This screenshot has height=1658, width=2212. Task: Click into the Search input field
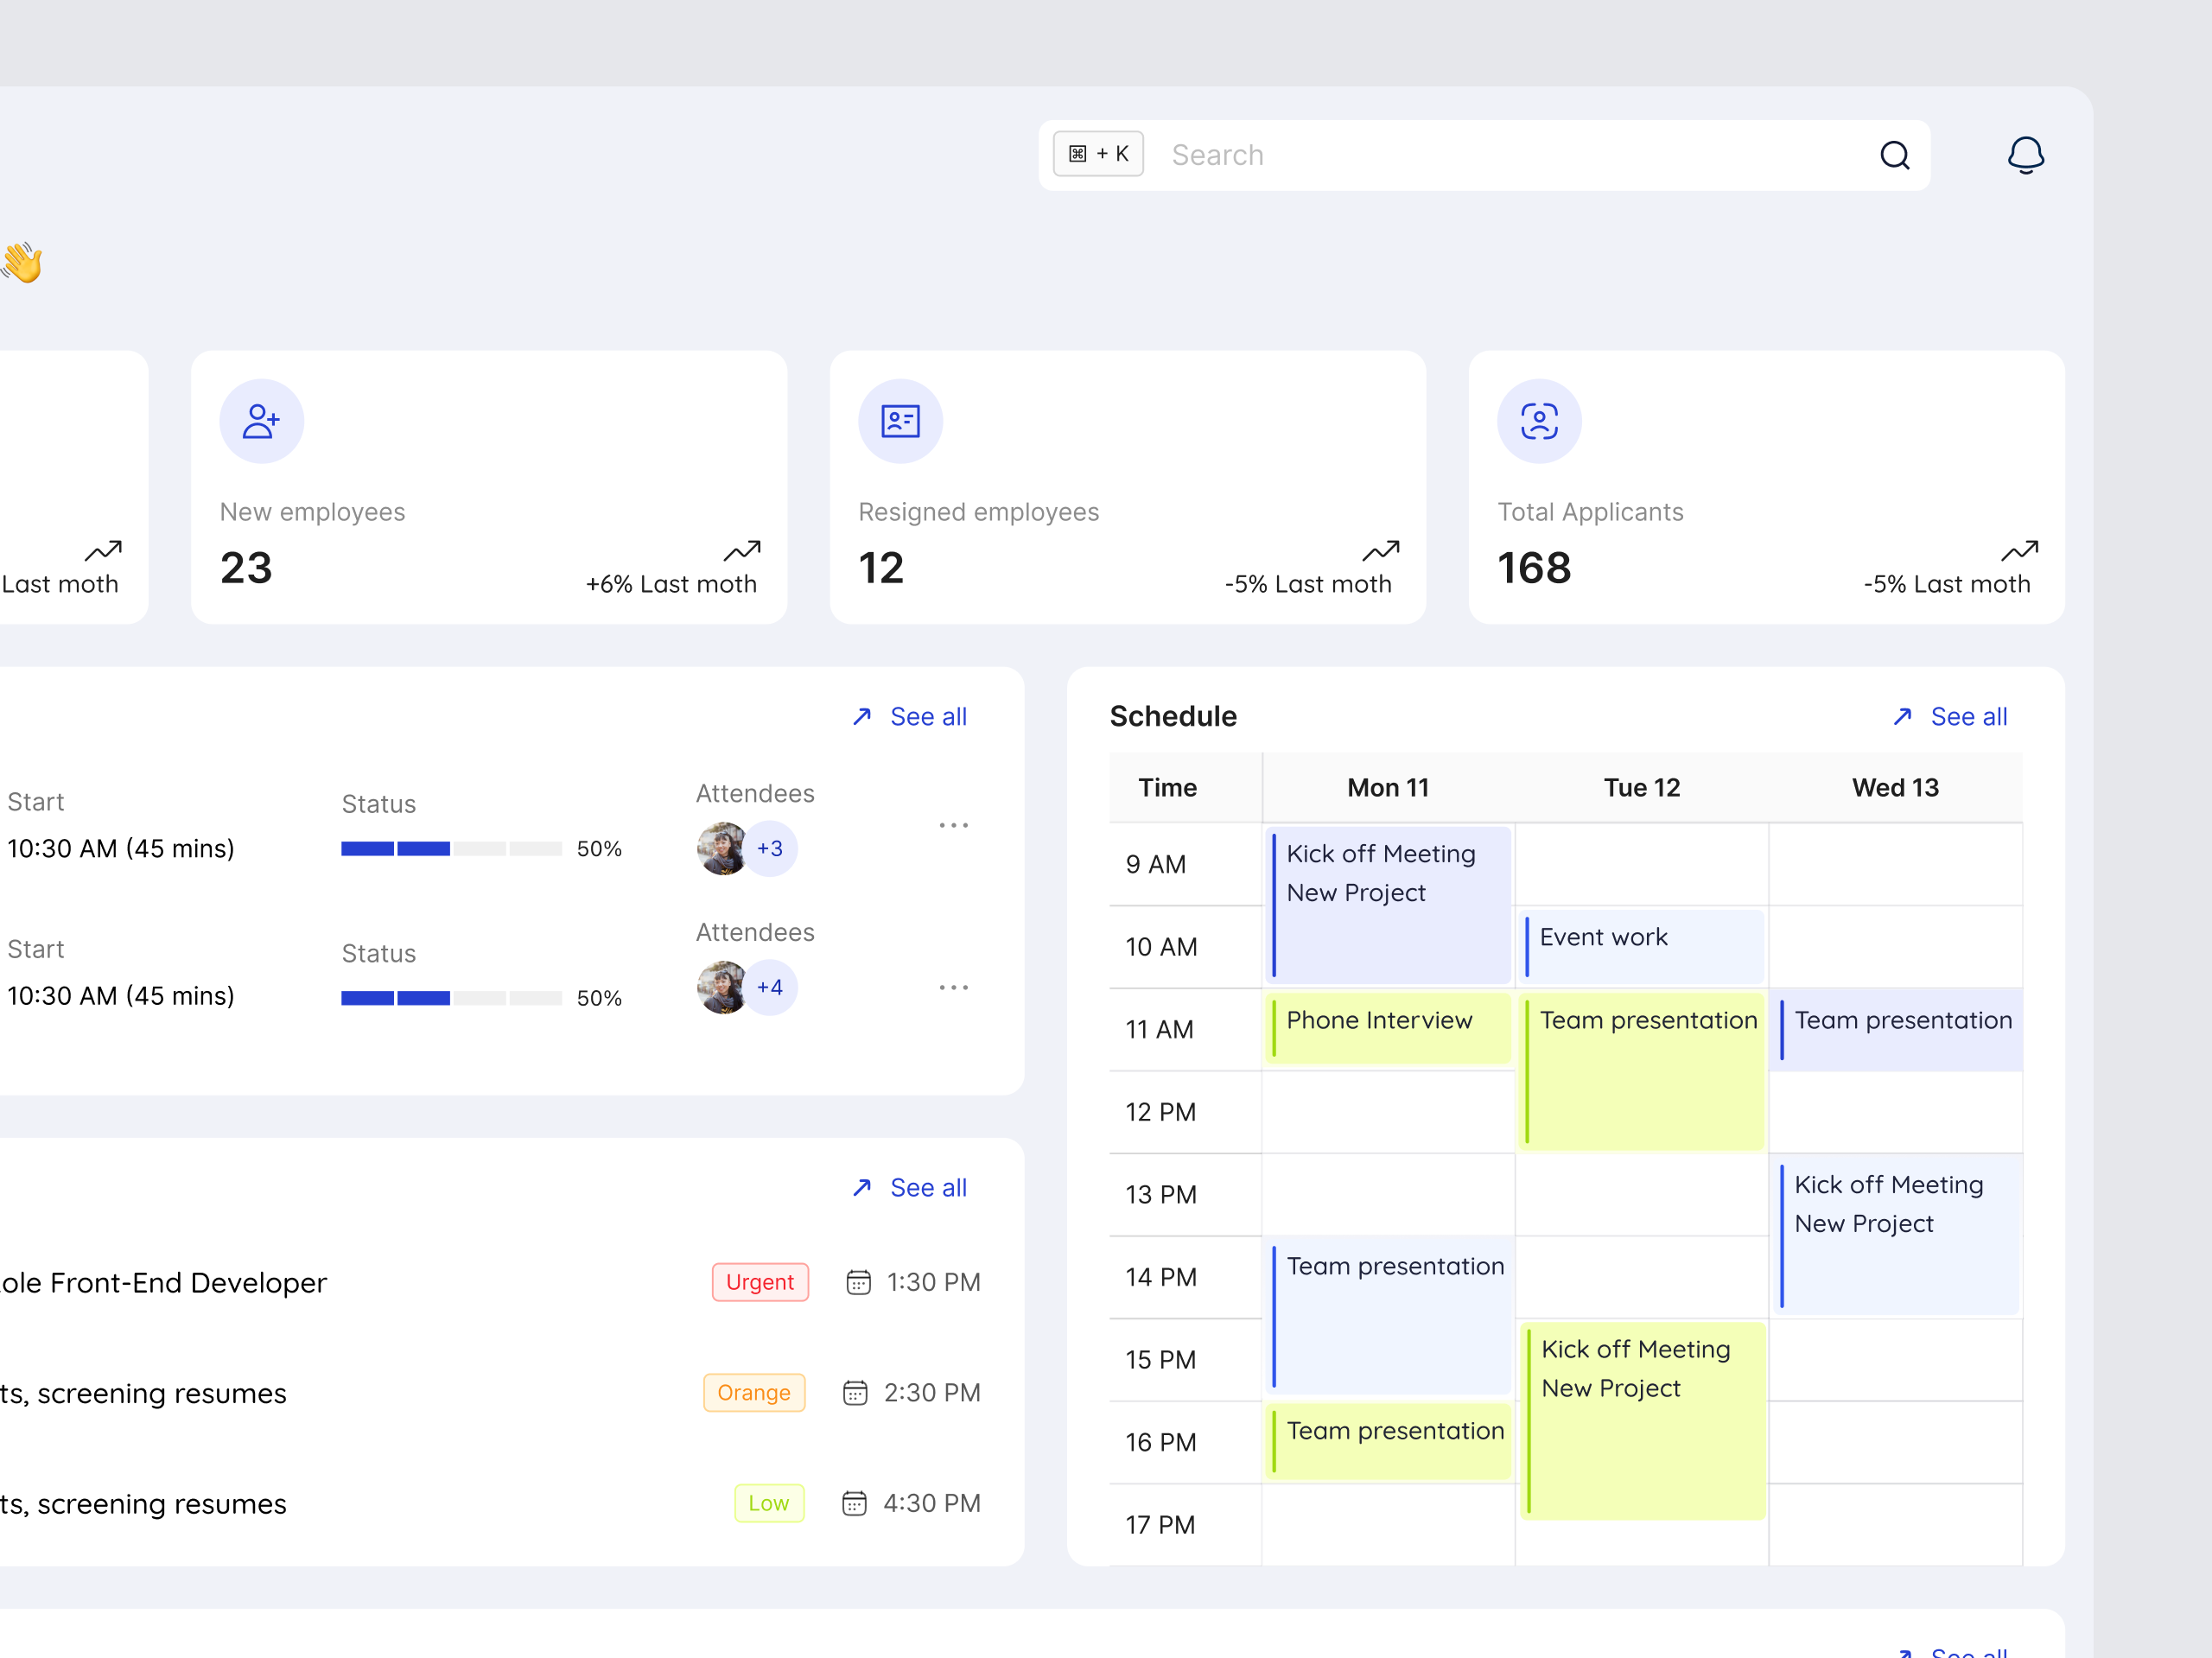tap(1400, 155)
